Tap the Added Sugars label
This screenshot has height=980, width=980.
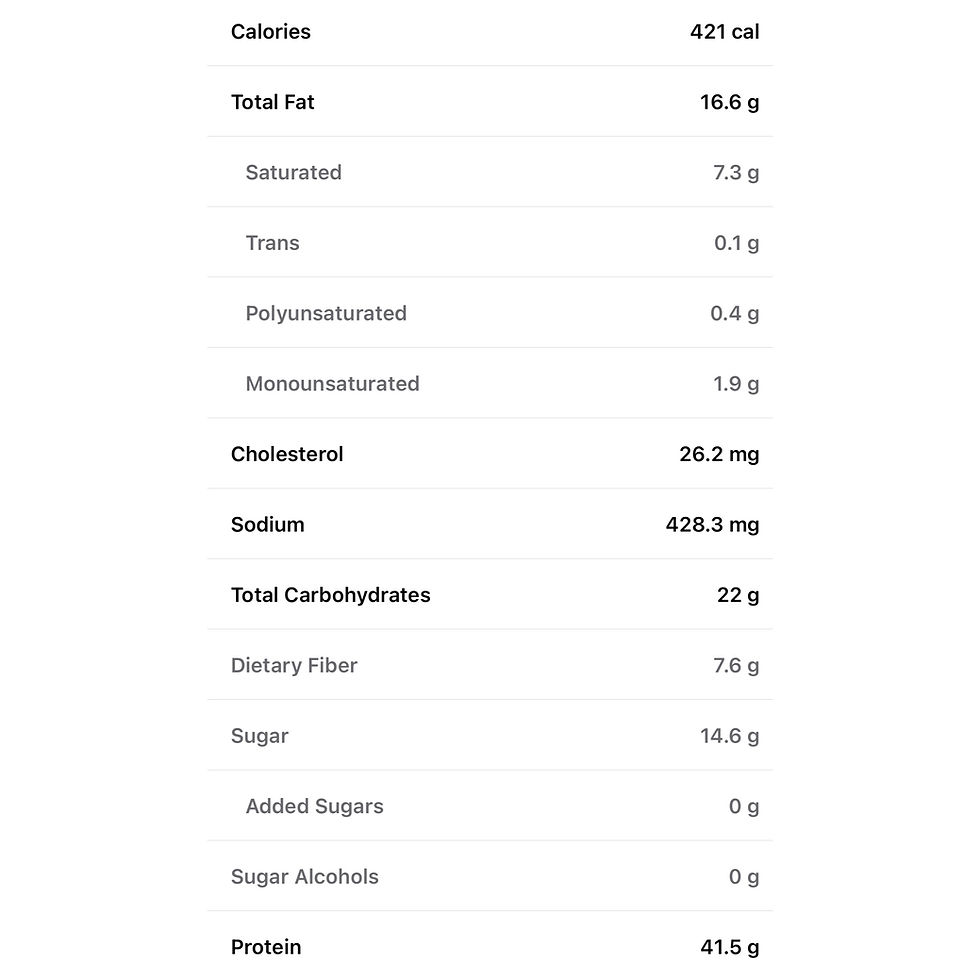click(x=314, y=806)
